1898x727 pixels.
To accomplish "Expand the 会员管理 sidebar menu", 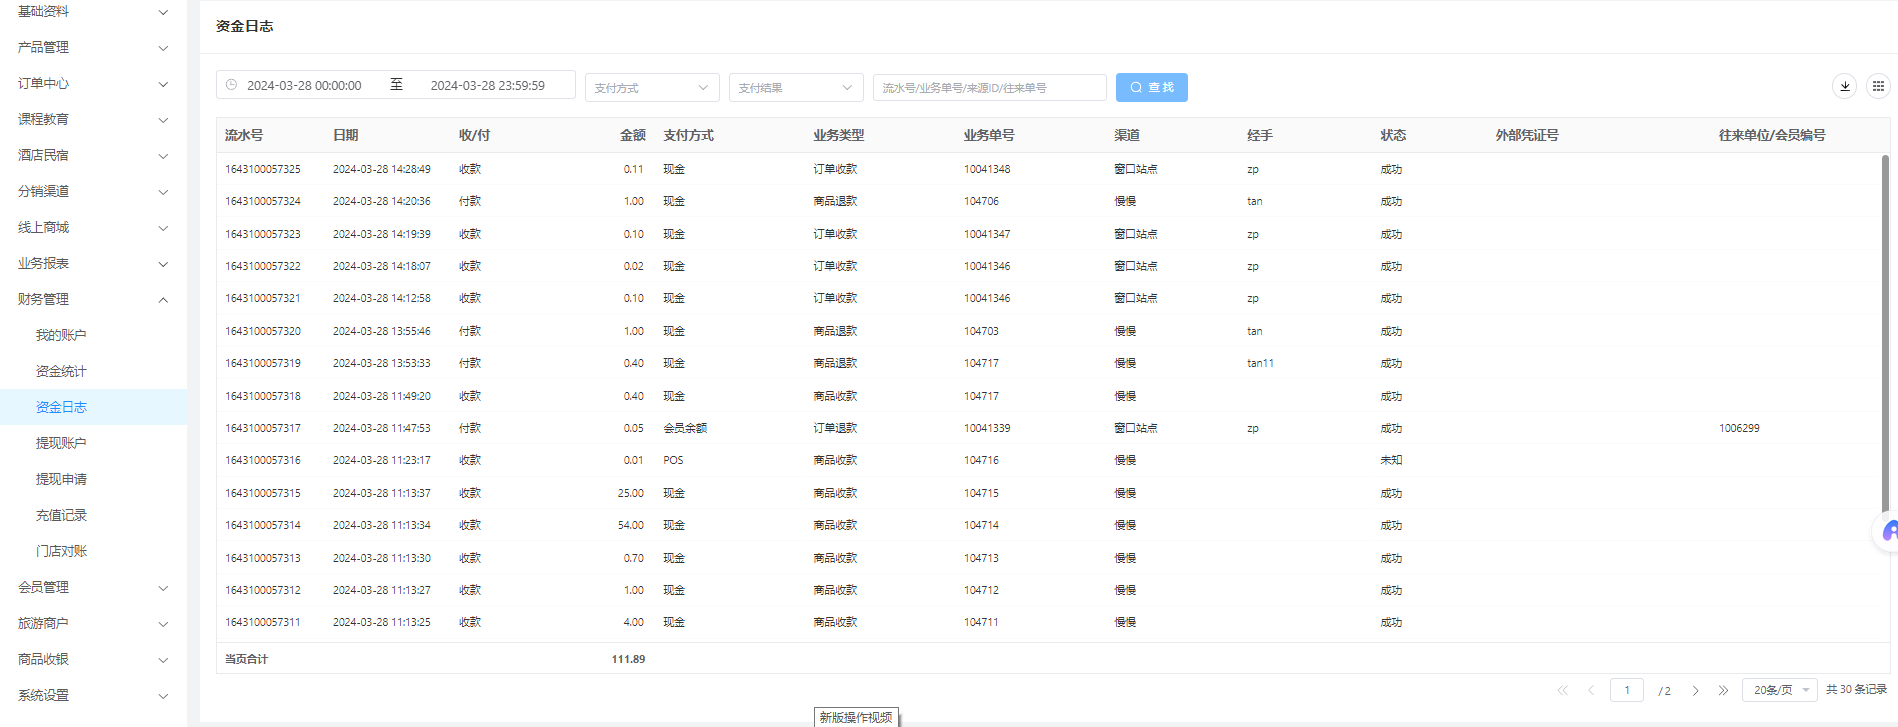I will point(93,587).
